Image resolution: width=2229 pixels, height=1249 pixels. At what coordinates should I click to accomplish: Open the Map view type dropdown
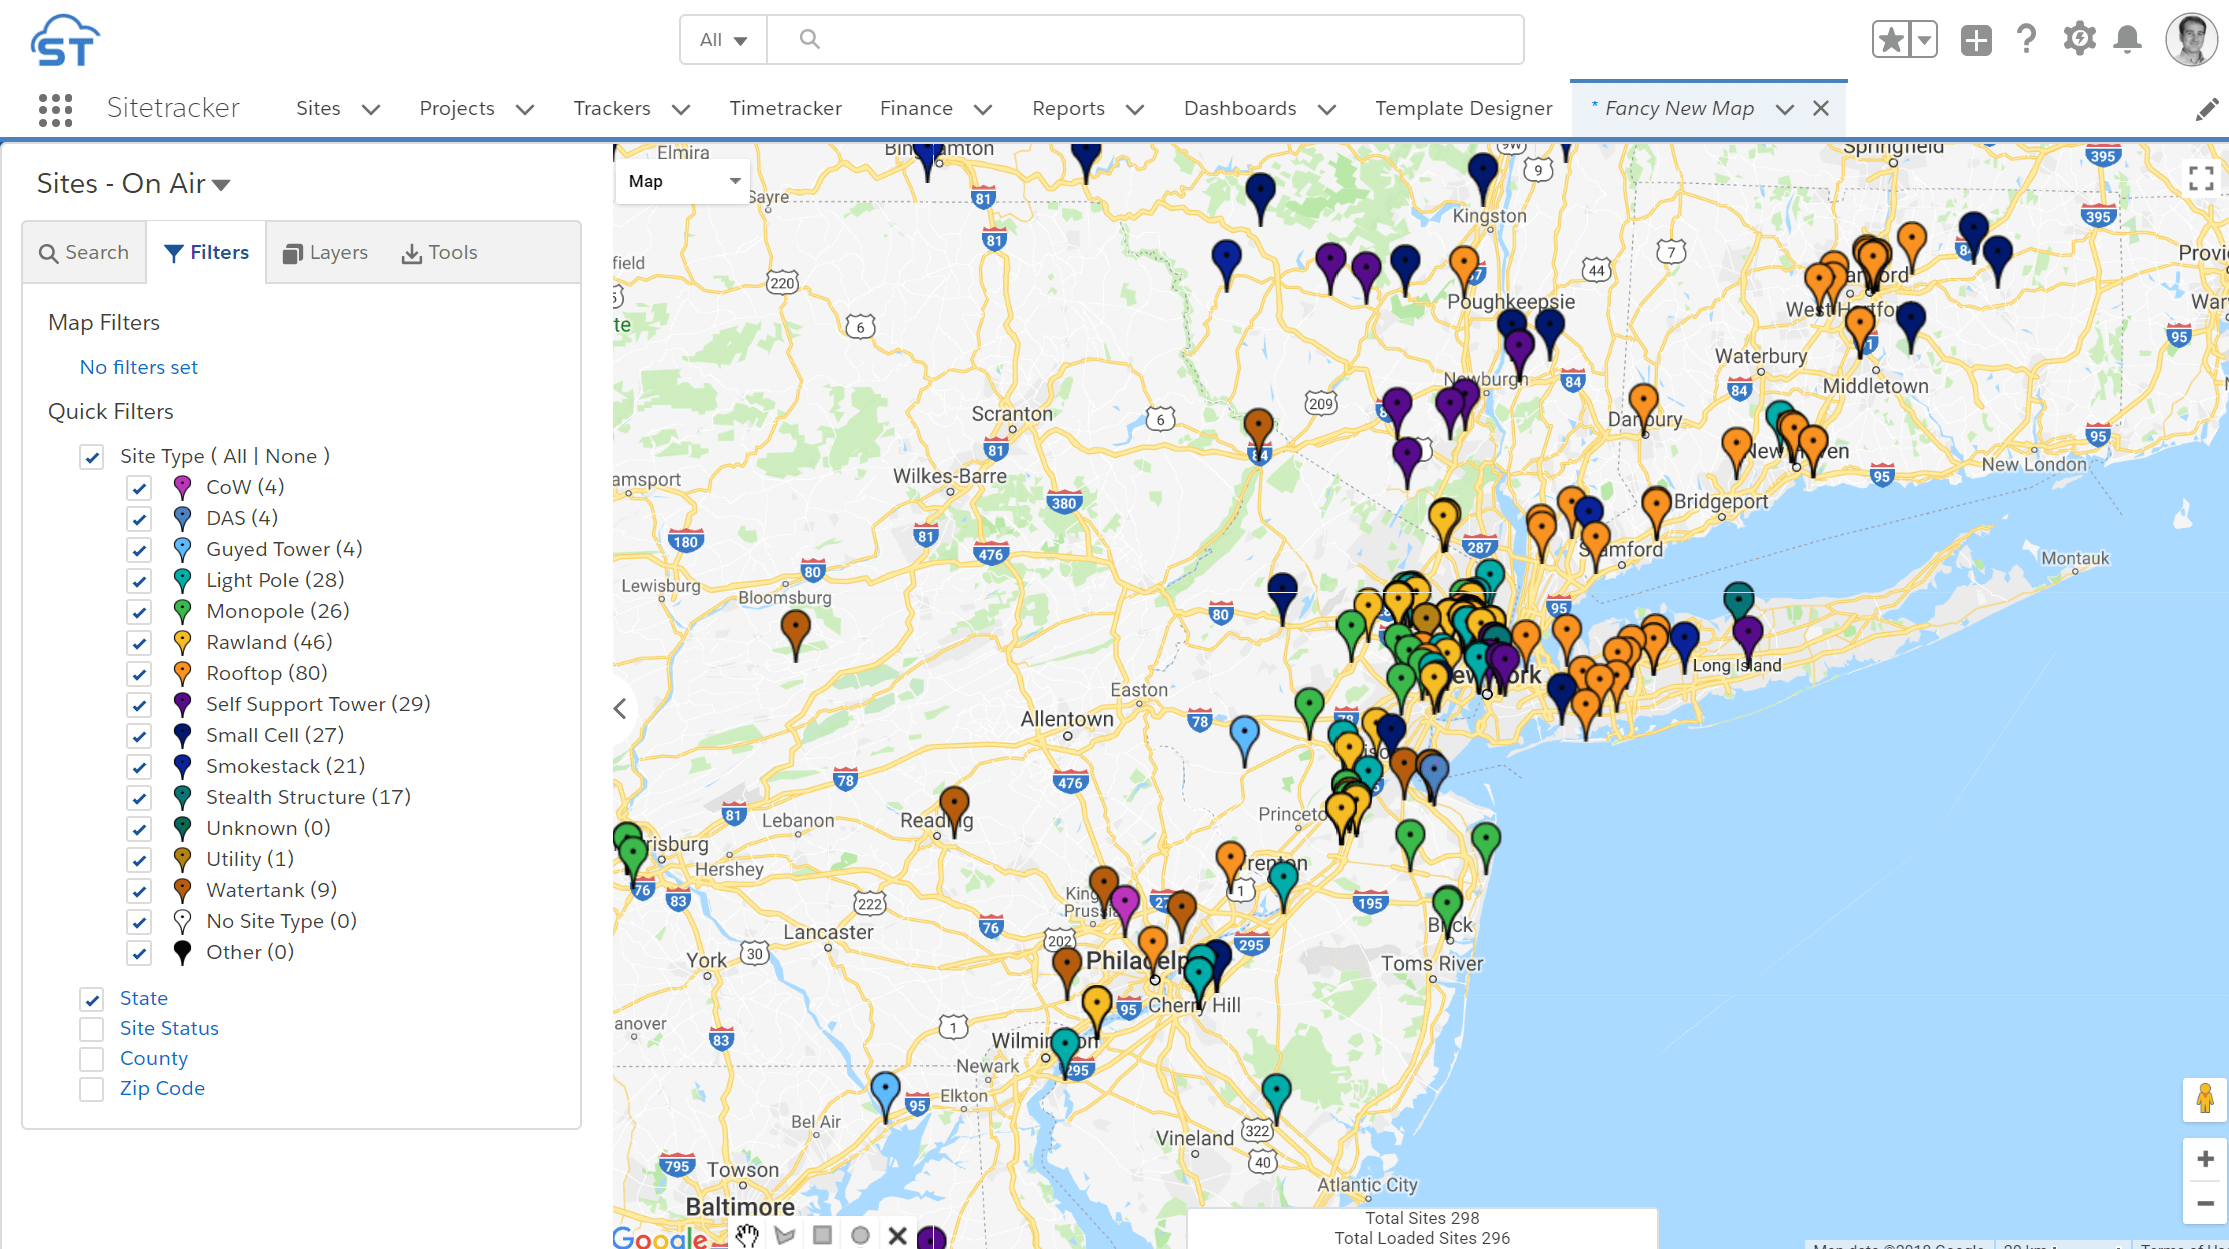pos(683,181)
